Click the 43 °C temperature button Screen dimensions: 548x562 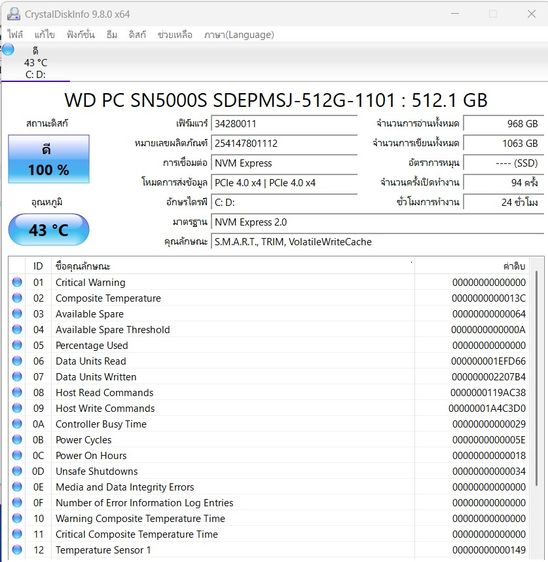(49, 230)
